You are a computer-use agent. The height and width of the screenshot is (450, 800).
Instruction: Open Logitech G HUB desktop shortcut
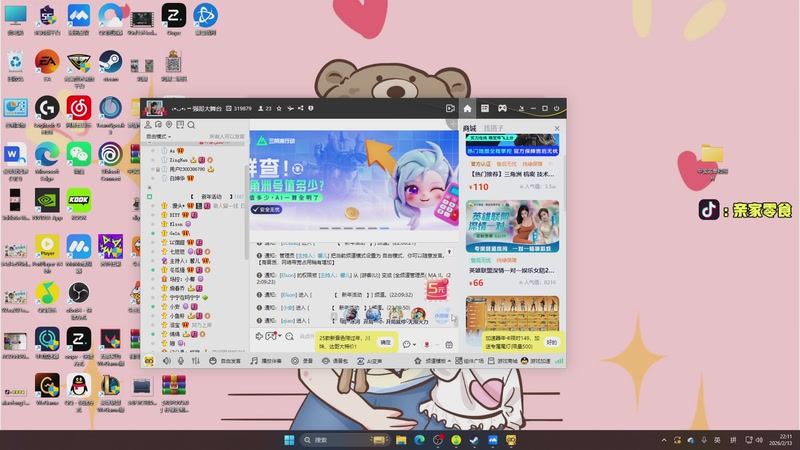[x=47, y=115]
